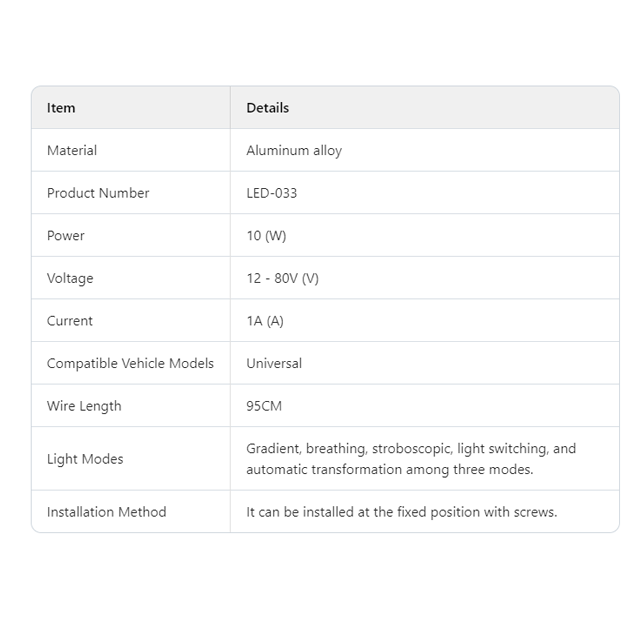640x640 pixels.
Task: Select the "Installation Method" row label
Action: coord(107,512)
